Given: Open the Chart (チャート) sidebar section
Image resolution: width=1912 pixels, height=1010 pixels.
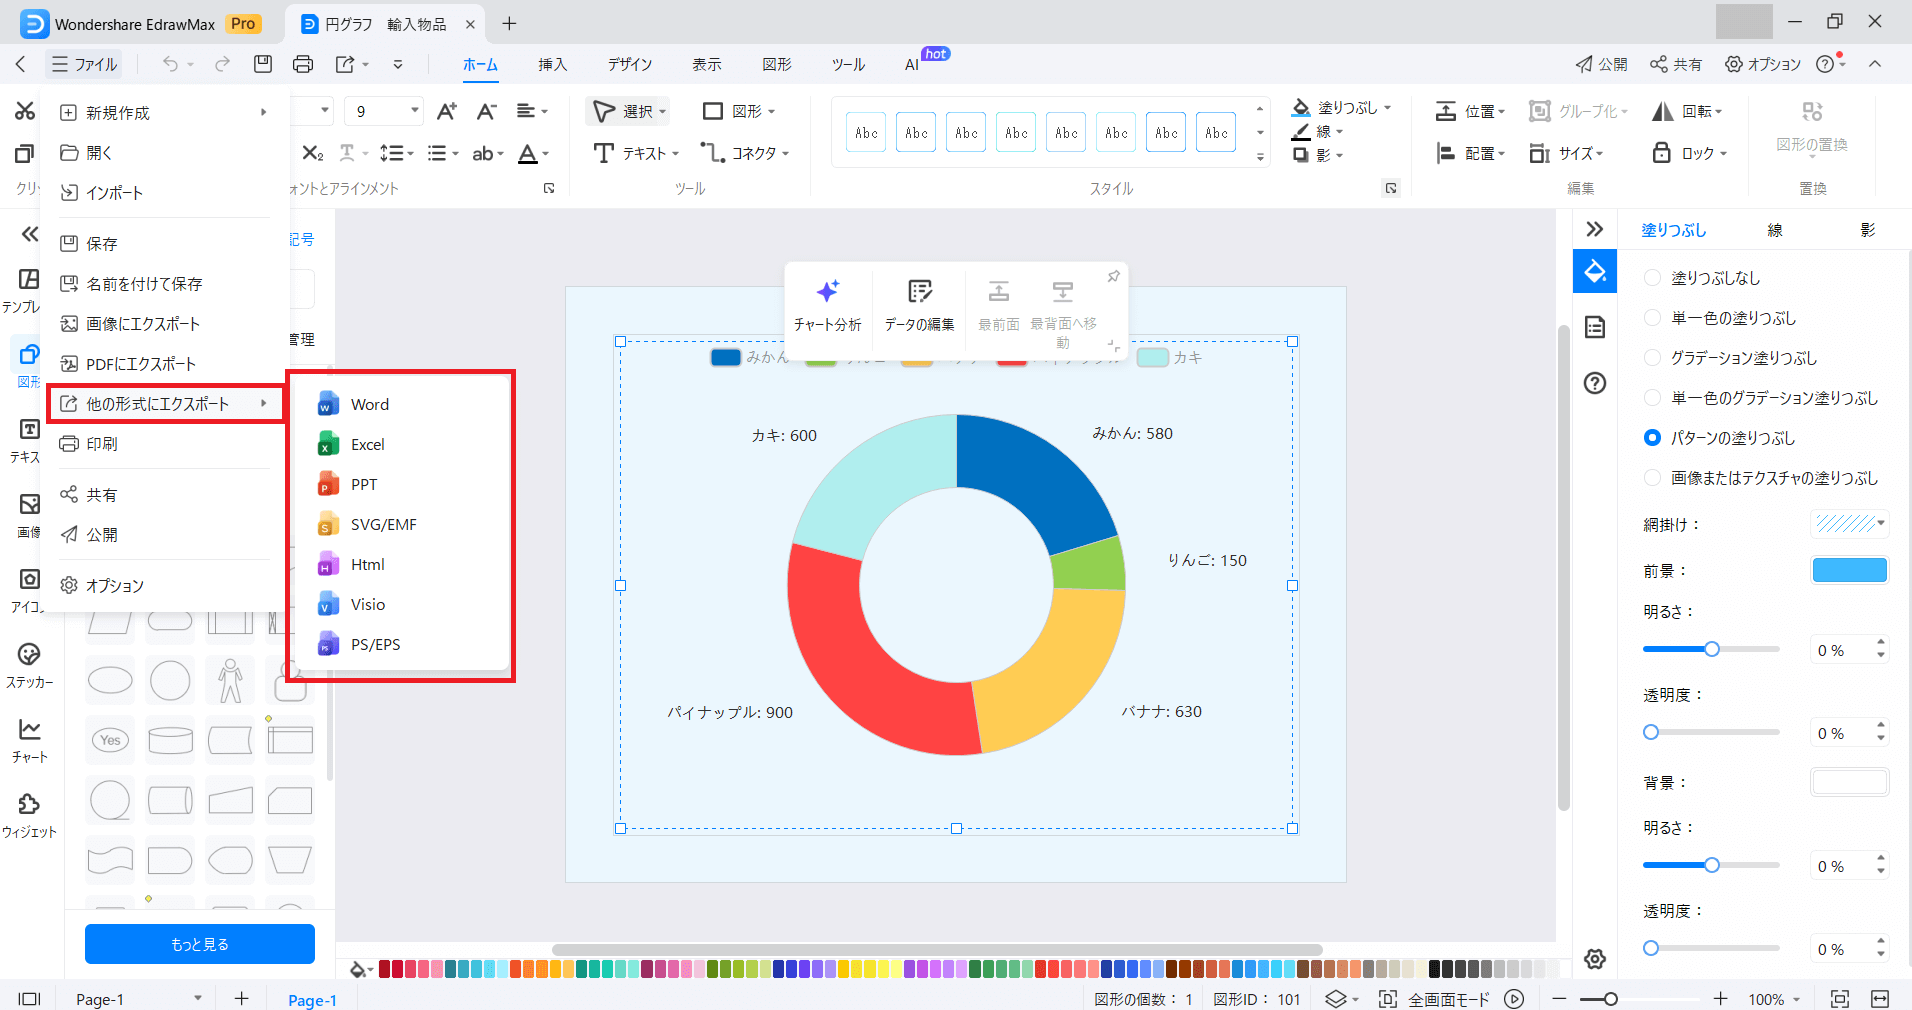Looking at the screenshot, I should [x=30, y=741].
